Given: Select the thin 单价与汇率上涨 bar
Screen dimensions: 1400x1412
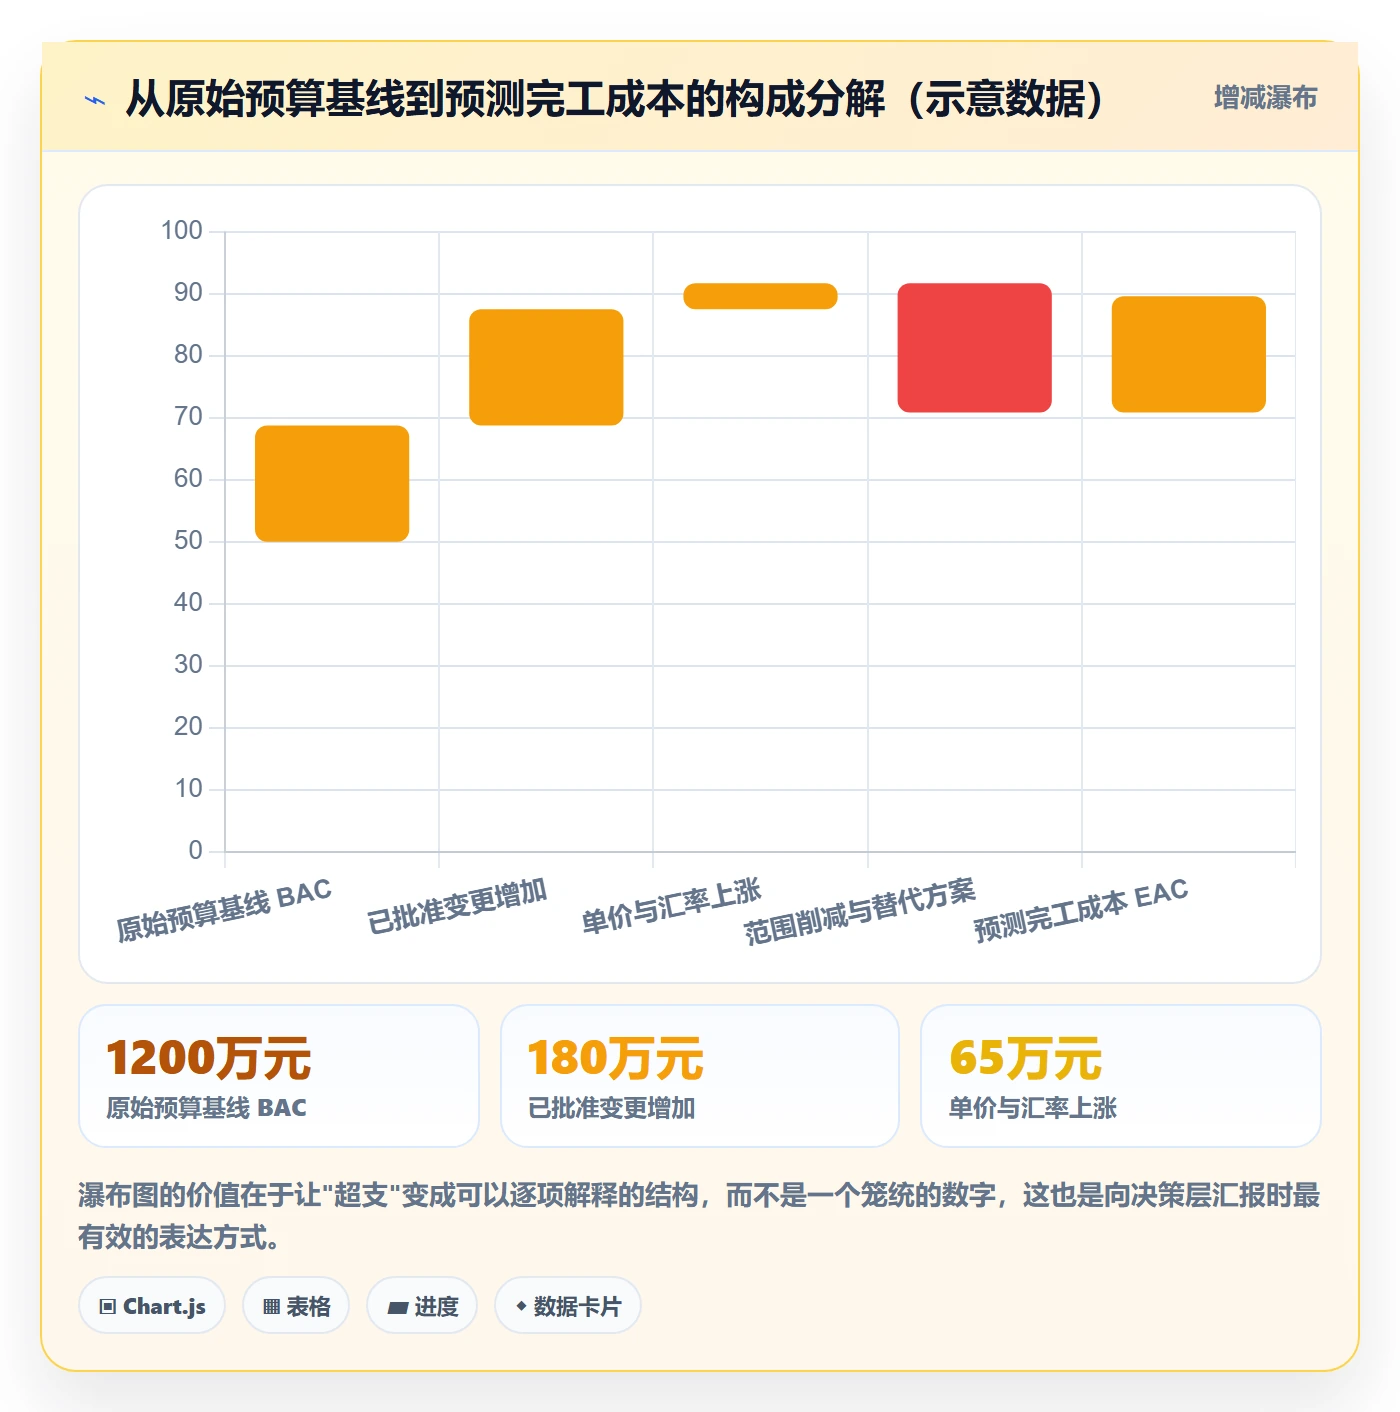Looking at the screenshot, I should click(760, 296).
